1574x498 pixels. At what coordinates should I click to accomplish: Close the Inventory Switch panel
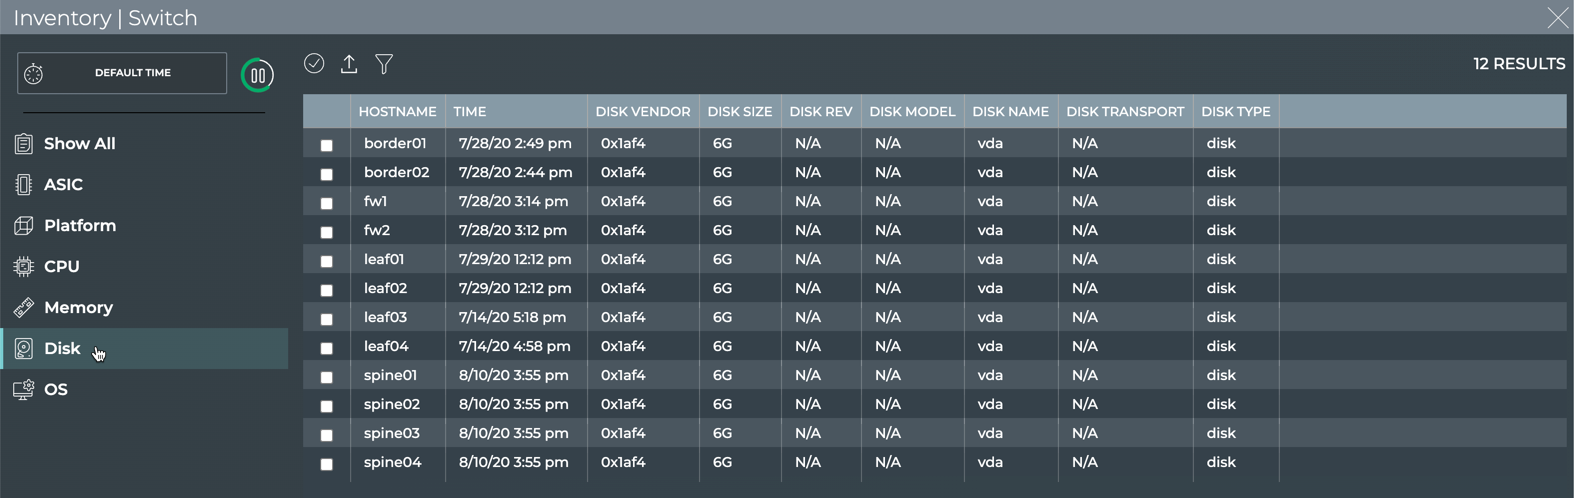pos(1557,18)
